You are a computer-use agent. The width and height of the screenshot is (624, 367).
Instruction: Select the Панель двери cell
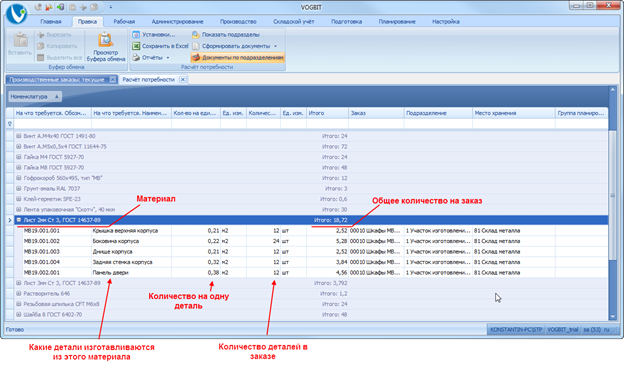[131, 273]
